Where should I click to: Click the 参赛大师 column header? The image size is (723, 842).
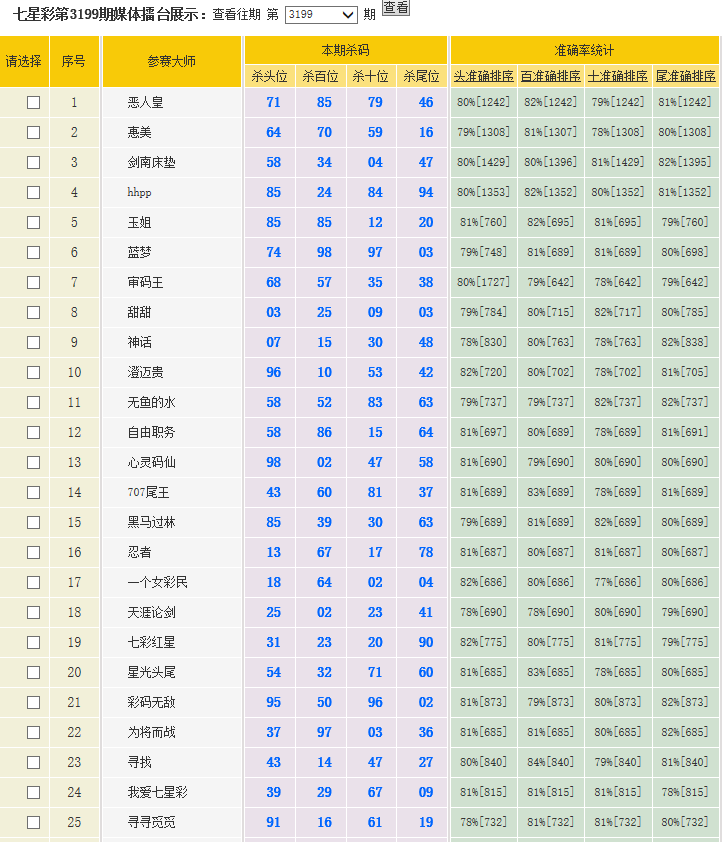(172, 61)
